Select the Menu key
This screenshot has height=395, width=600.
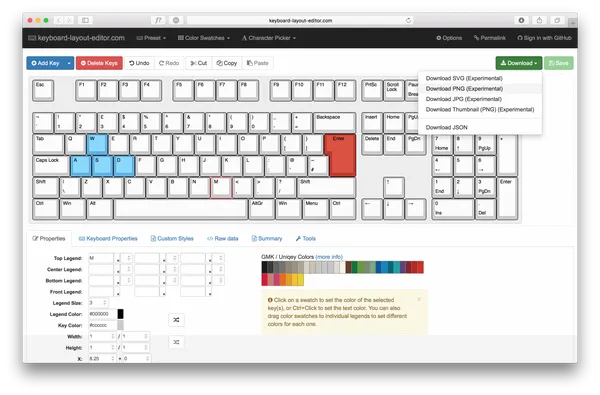pyautogui.click(x=315, y=209)
